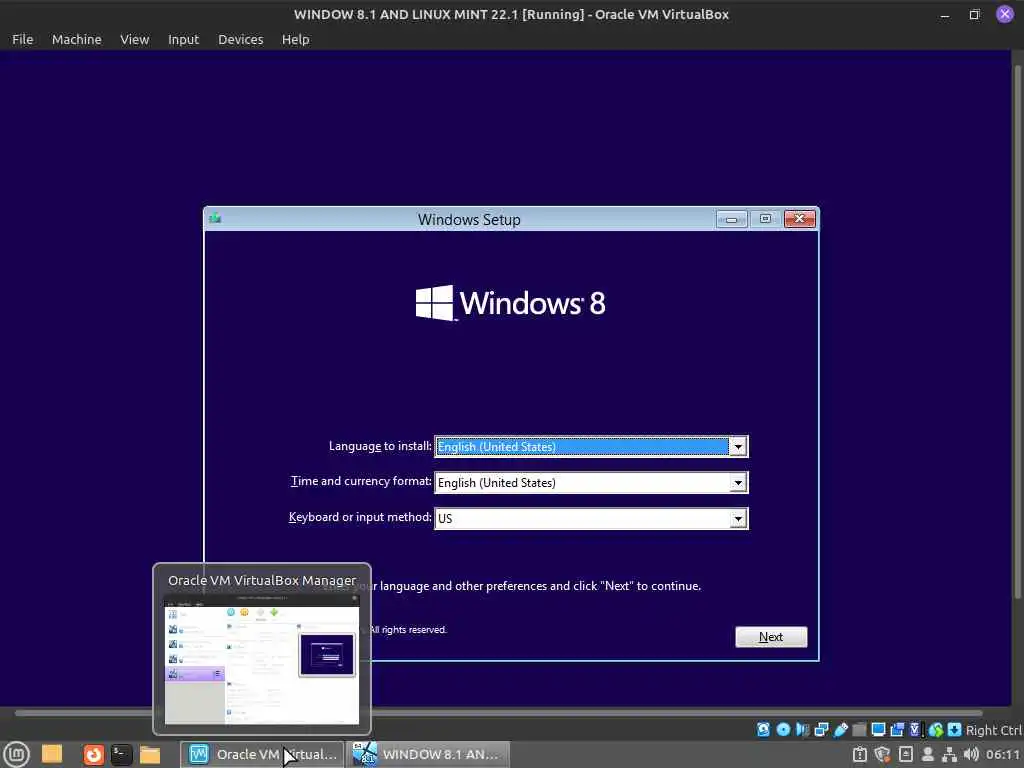Click the mouse integration status icon

click(x=936, y=729)
